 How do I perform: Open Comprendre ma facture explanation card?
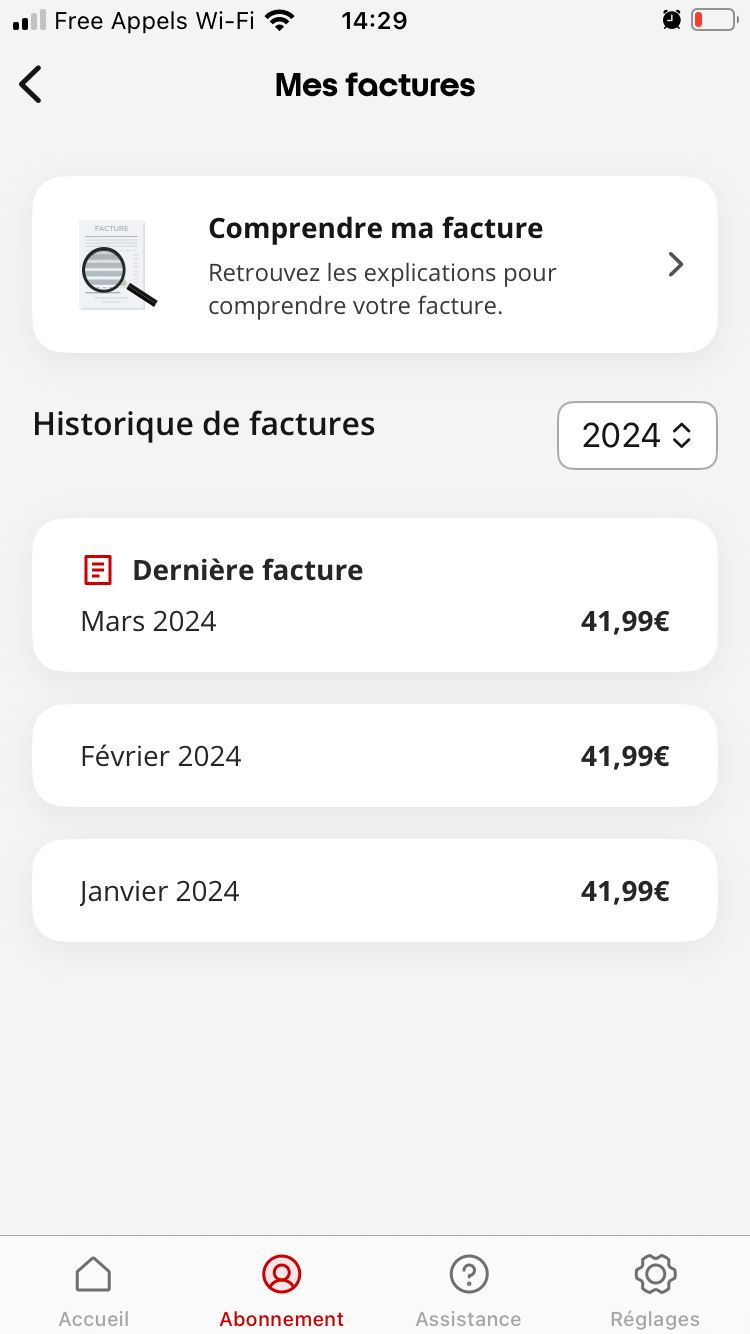pyautogui.click(x=374, y=265)
